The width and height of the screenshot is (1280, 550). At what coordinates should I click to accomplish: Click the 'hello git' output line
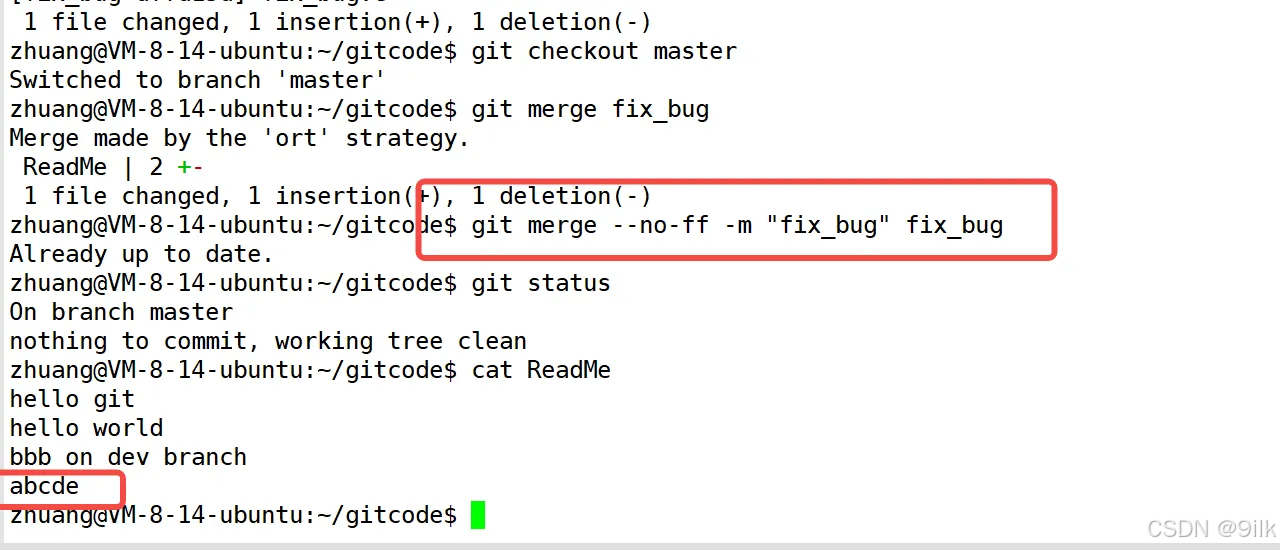coord(72,399)
